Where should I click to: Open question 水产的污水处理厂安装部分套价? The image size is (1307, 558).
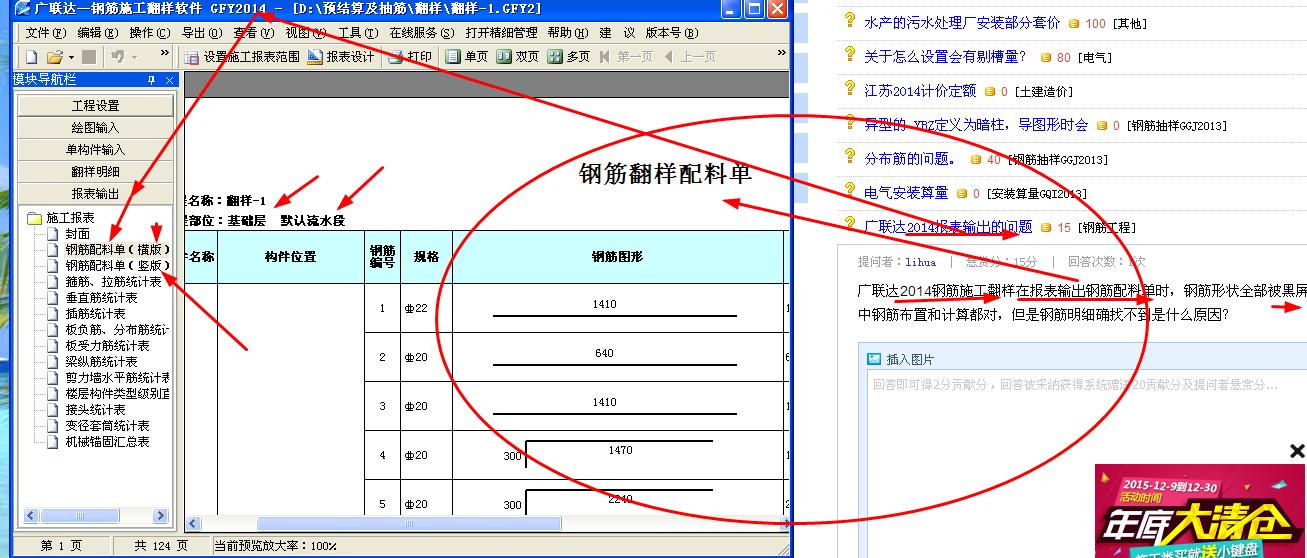(961, 22)
